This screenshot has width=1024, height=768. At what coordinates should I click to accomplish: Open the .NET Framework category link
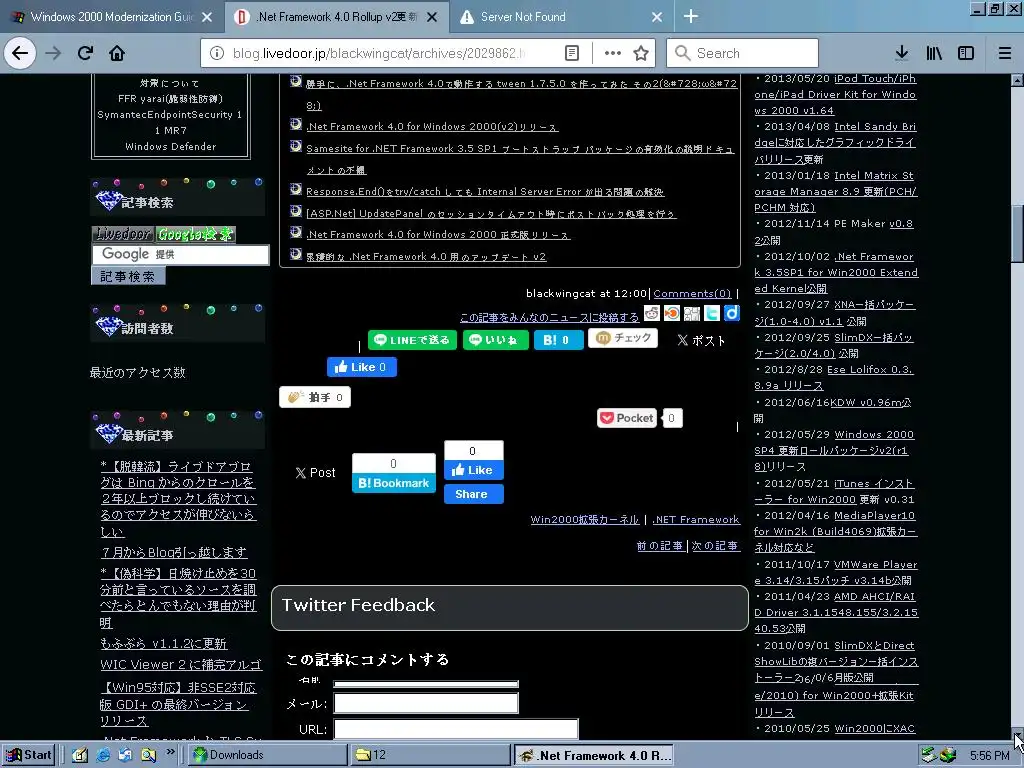pos(696,520)
